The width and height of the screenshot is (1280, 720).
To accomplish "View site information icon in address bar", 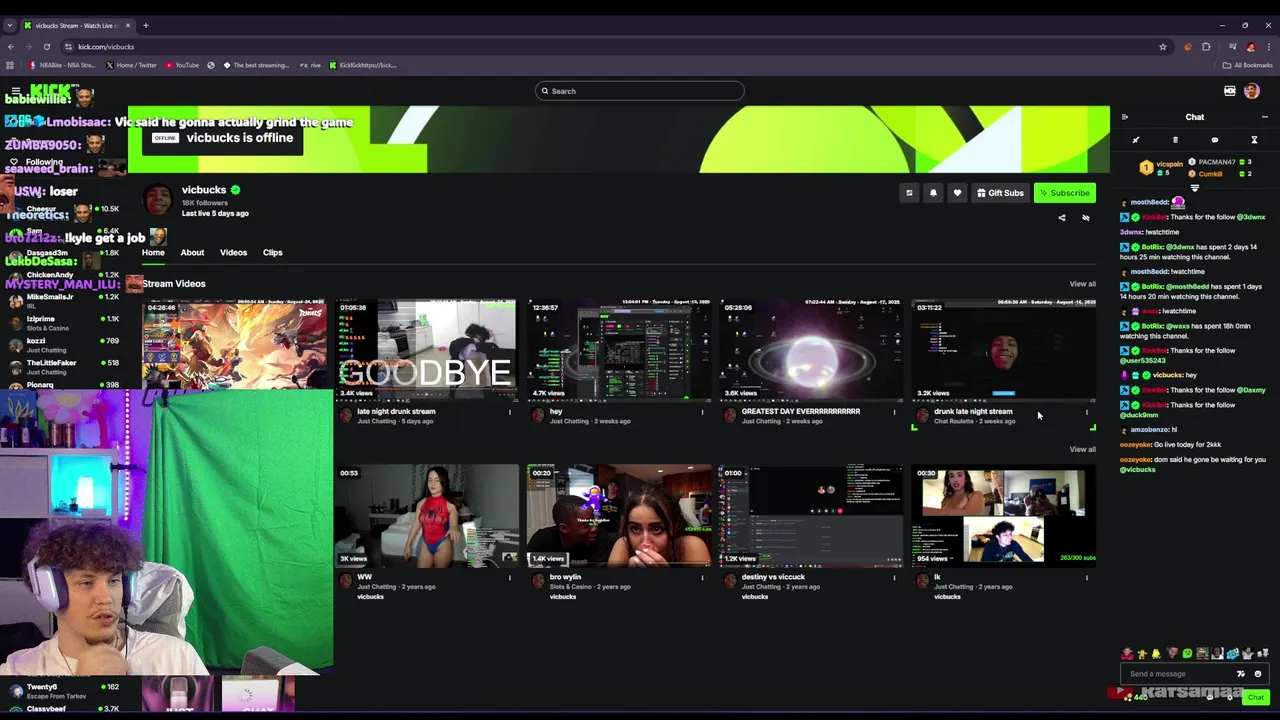I will coord(68,47).
